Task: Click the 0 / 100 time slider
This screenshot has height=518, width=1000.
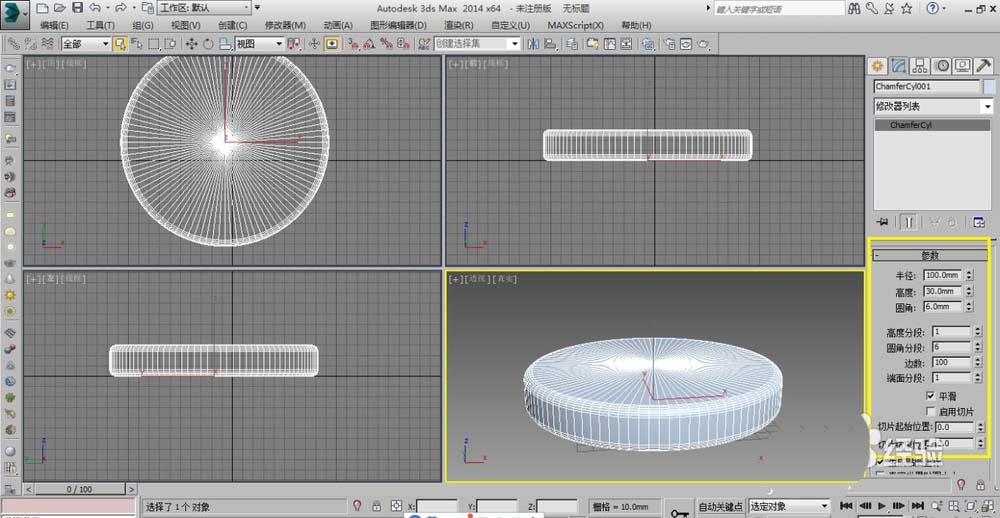Action: [x=79, y=489]
